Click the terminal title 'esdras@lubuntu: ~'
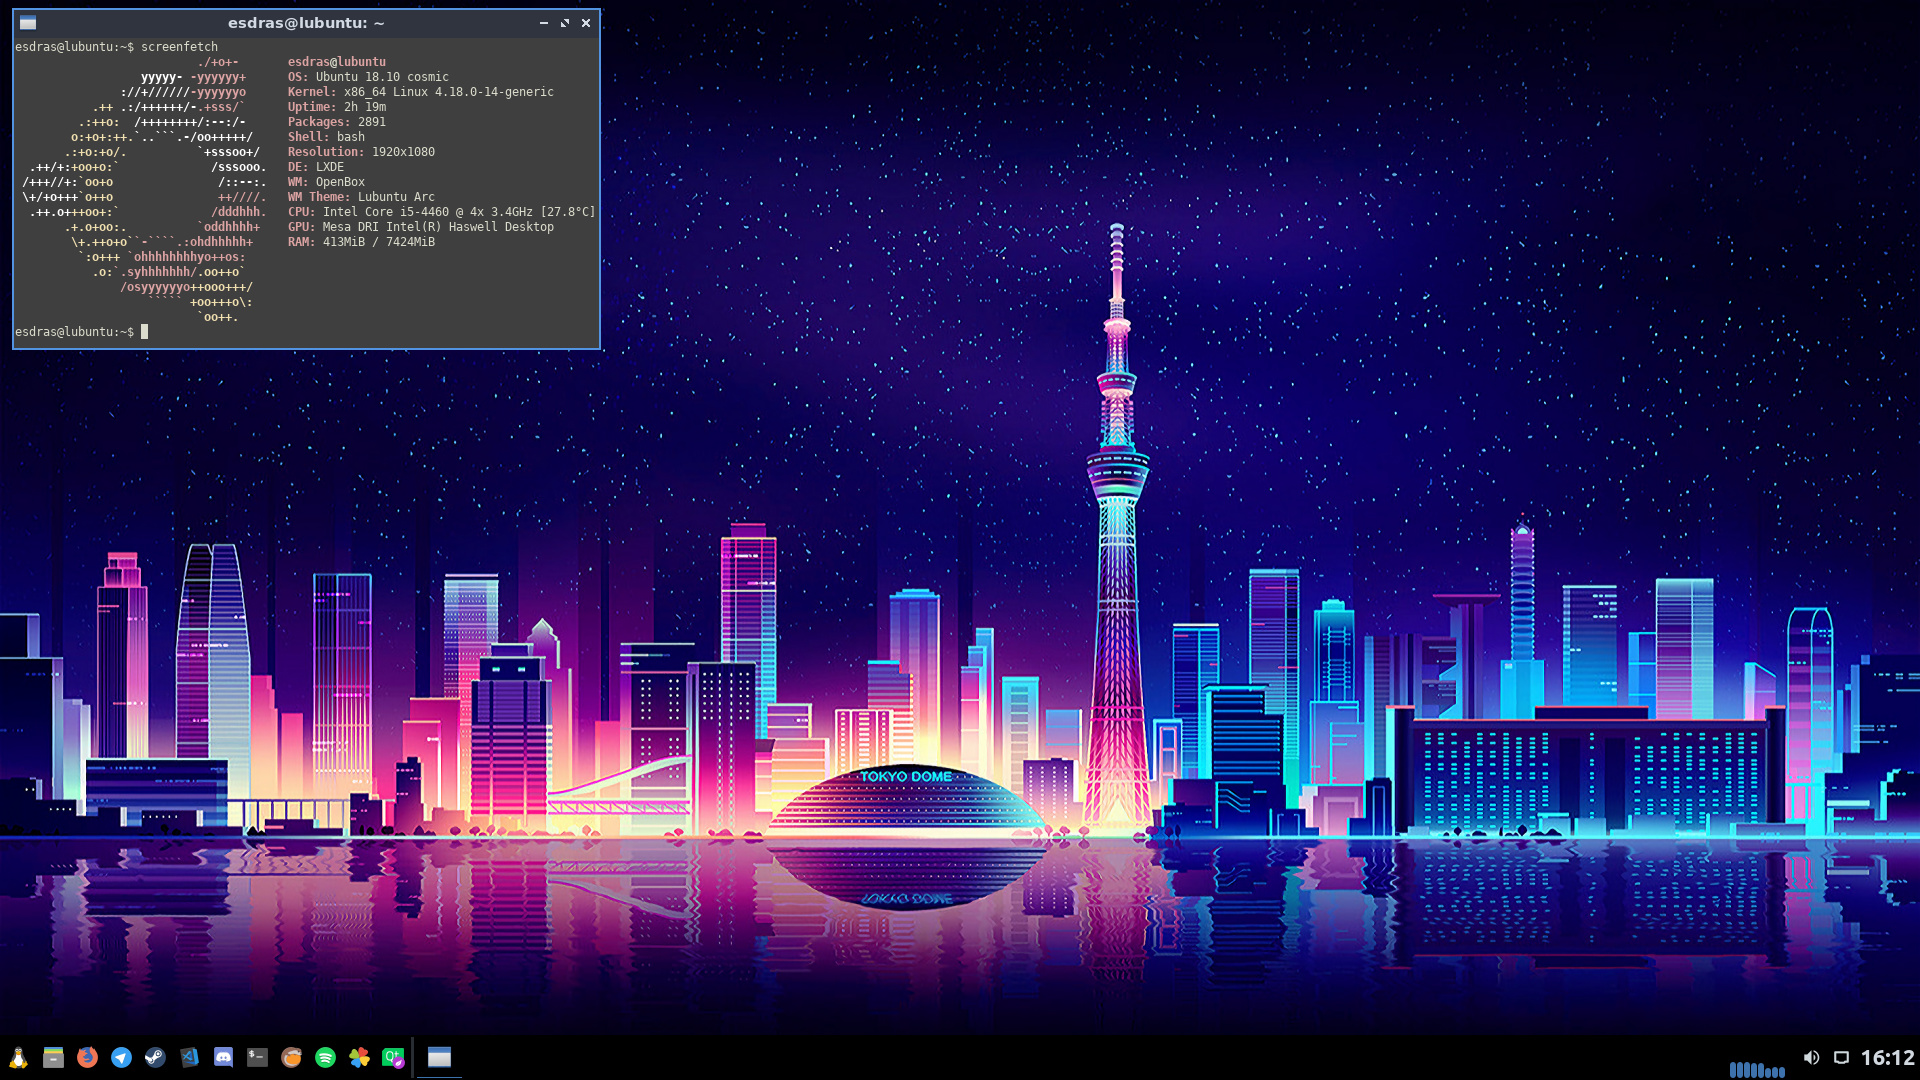 306,23
